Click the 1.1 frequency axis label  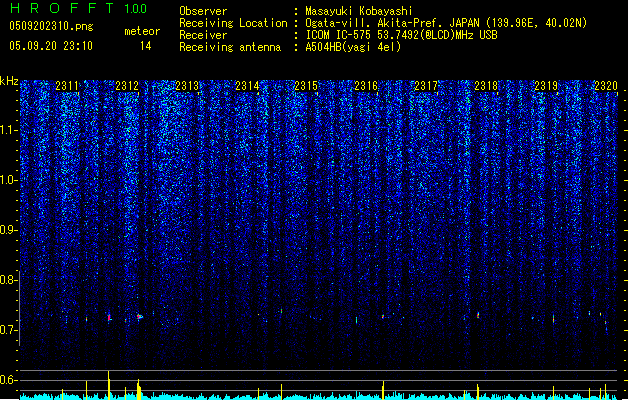click(8, 130)
